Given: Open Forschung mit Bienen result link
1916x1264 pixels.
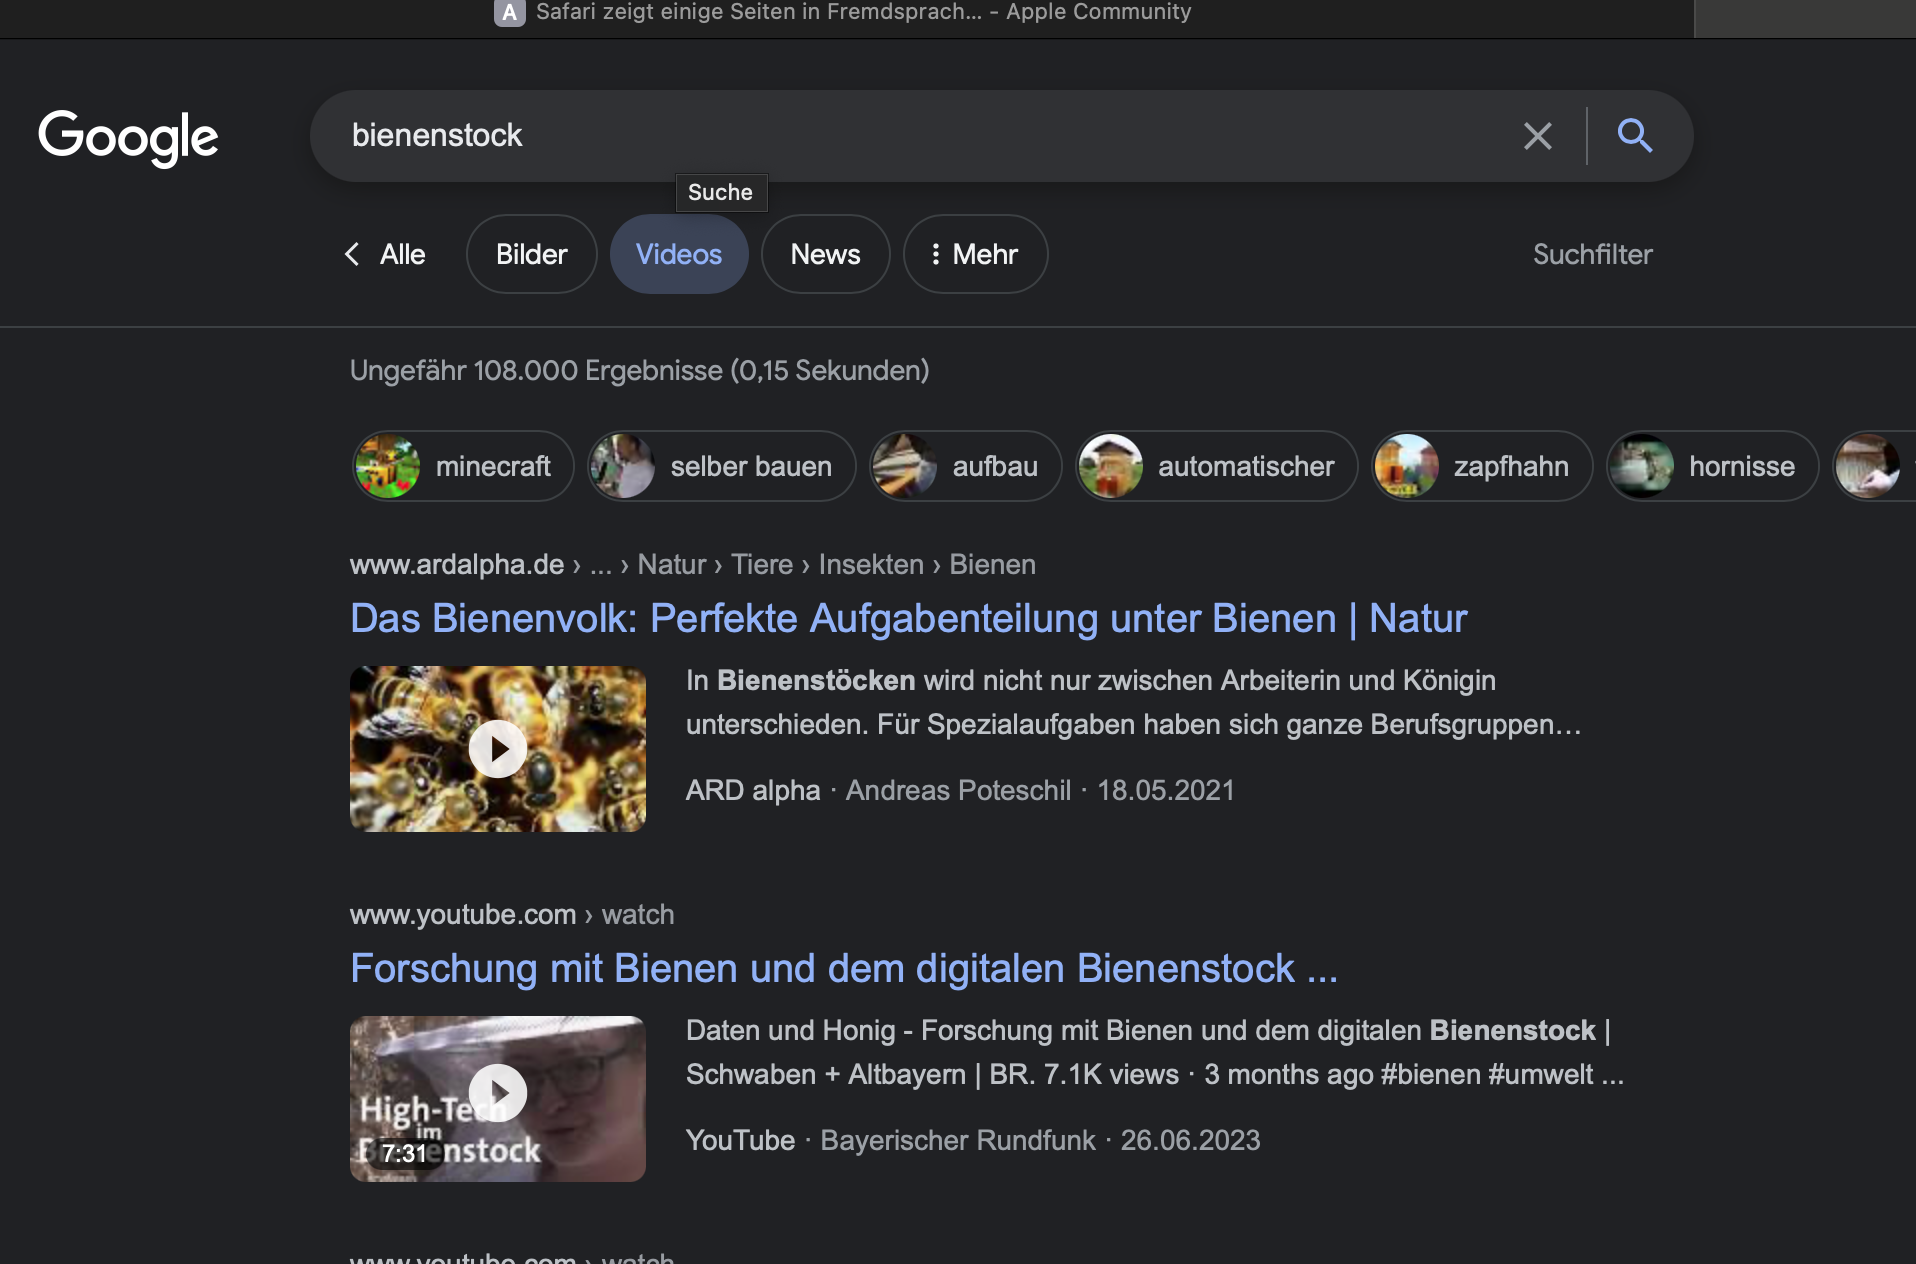Looking at the screenshot, I should point(843,968).
